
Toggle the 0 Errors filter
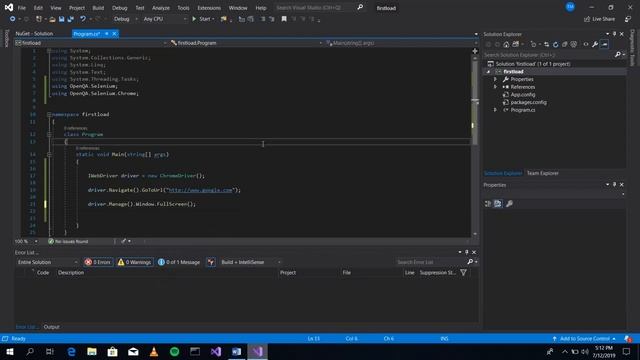click(98, 262)
